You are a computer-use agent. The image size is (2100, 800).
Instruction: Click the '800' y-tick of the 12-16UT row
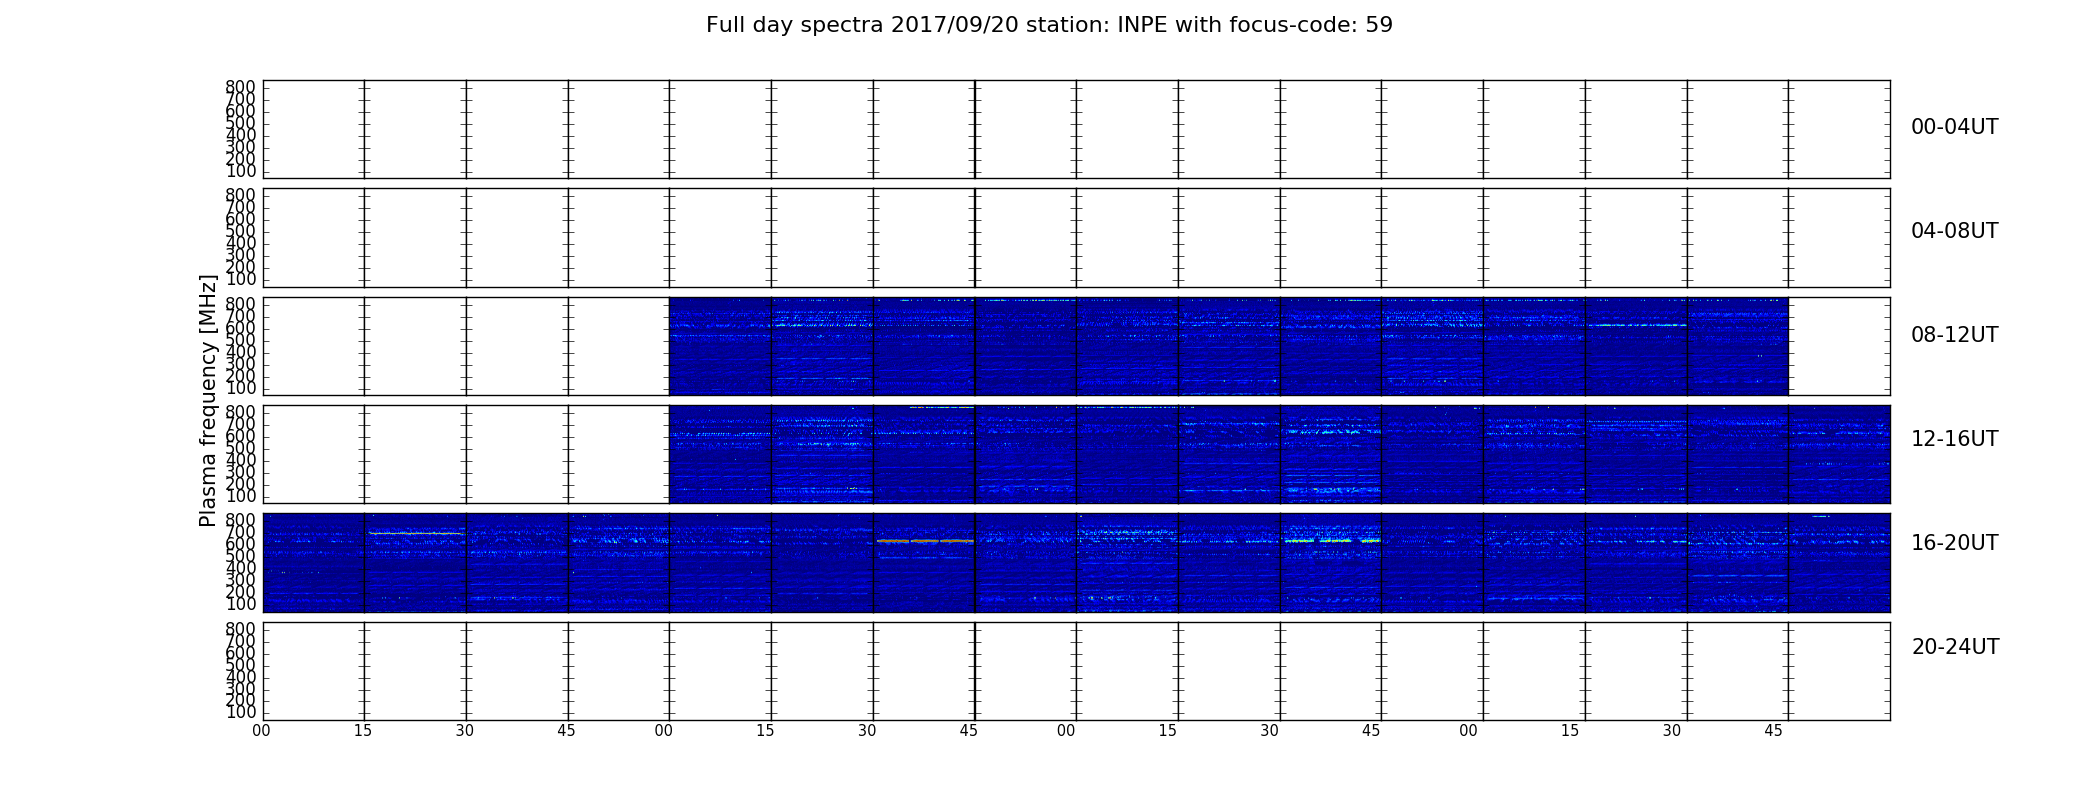click(x=241, y=412)
